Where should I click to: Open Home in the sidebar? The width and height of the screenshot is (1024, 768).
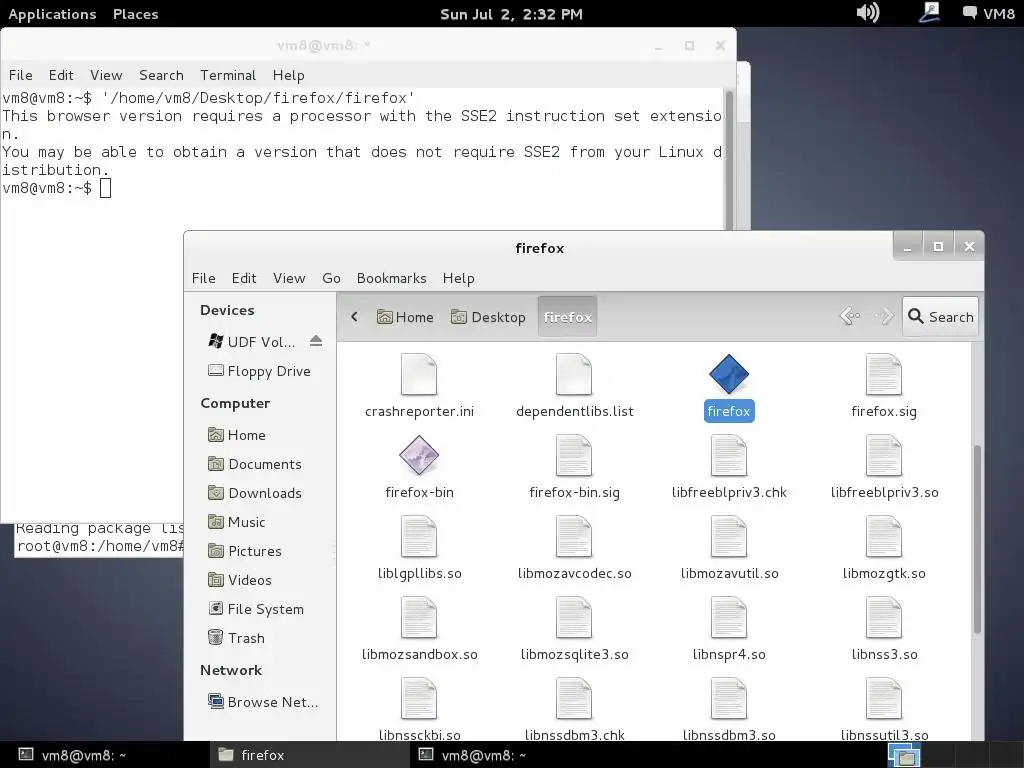click(236, 435)
